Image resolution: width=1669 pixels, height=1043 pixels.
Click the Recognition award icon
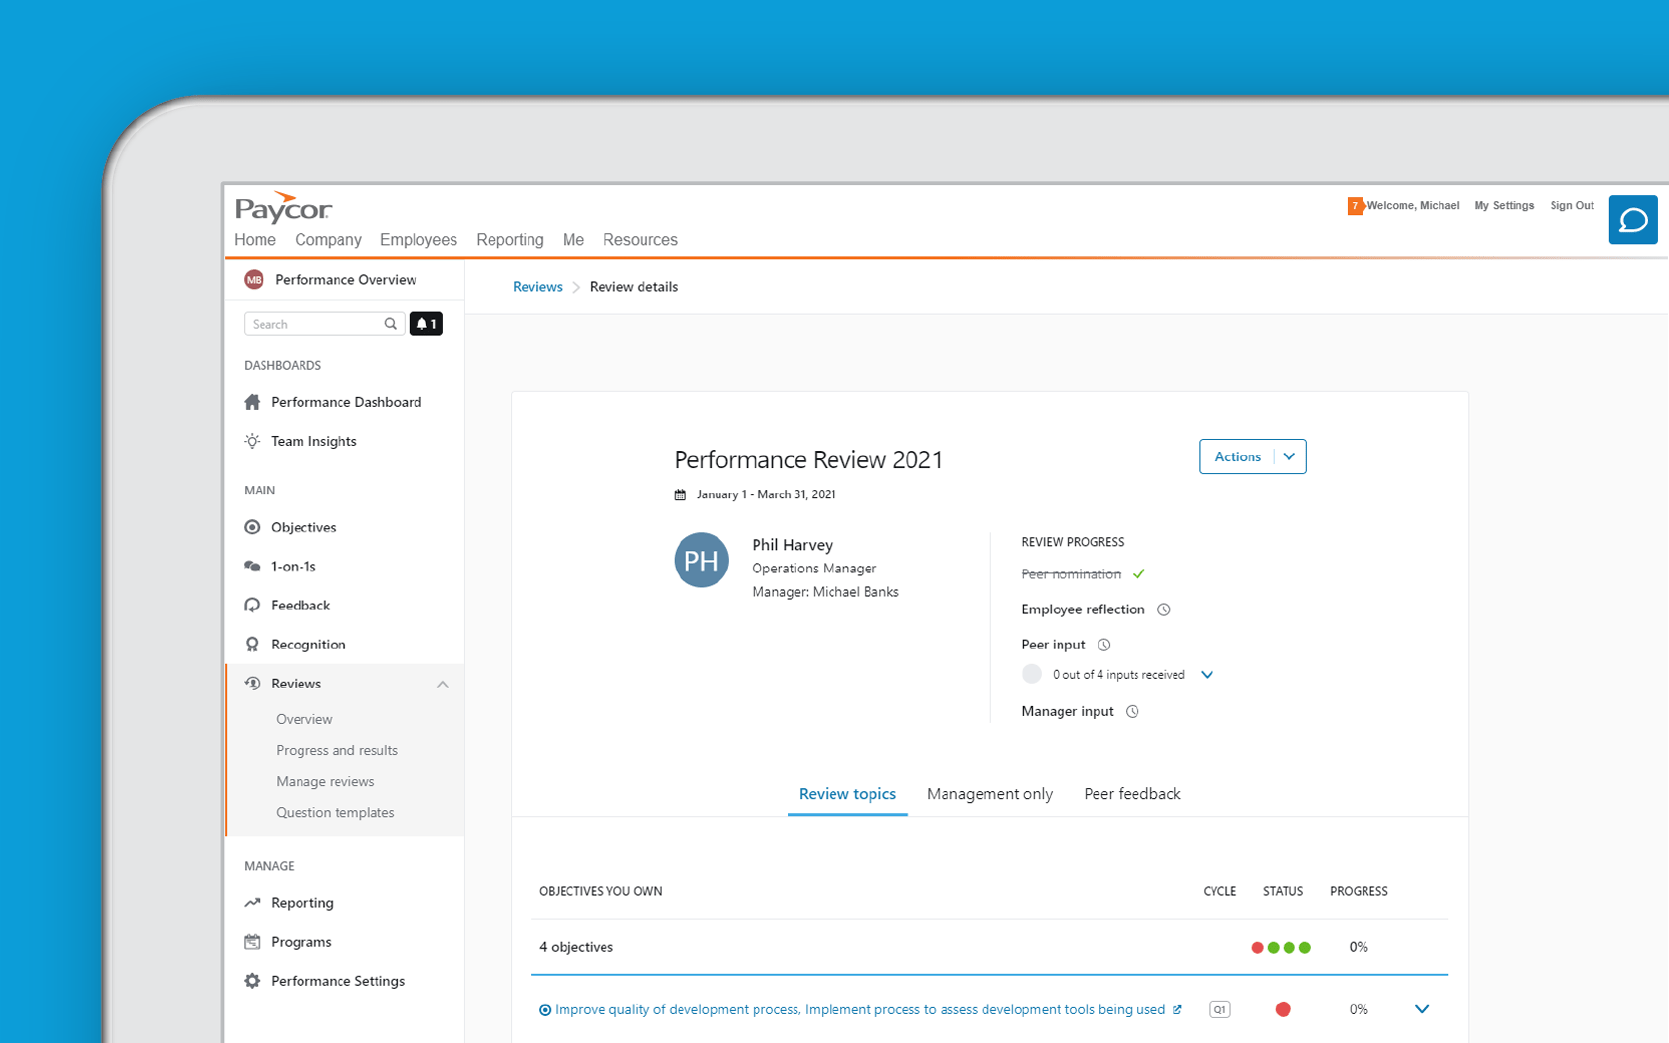coord(252,644)
